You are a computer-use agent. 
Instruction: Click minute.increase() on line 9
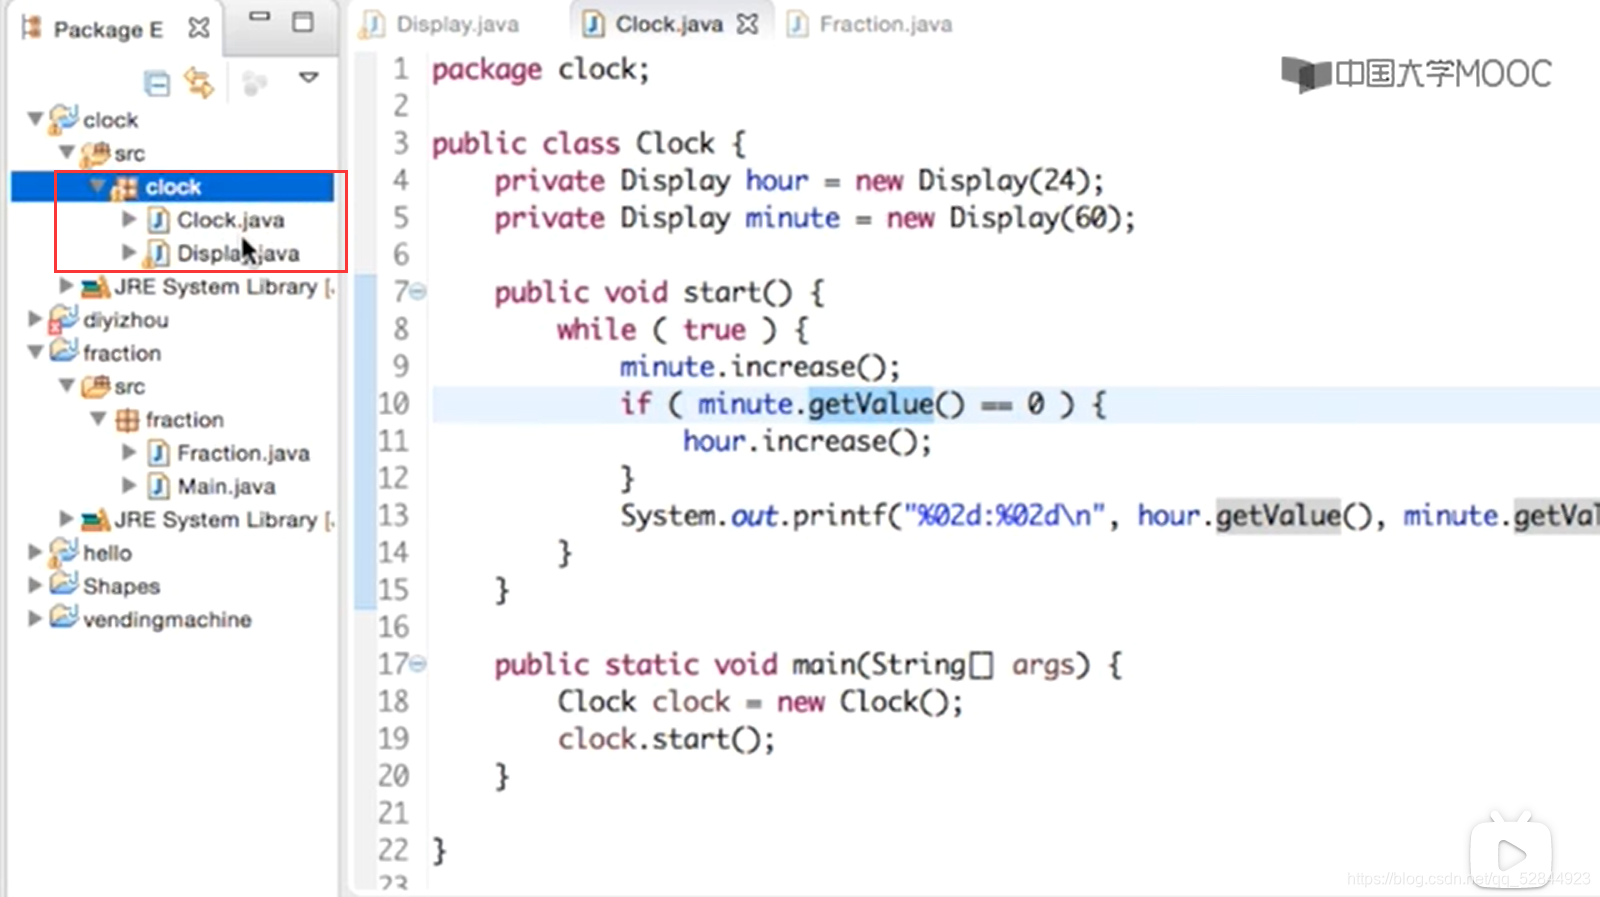coord(760,367)
